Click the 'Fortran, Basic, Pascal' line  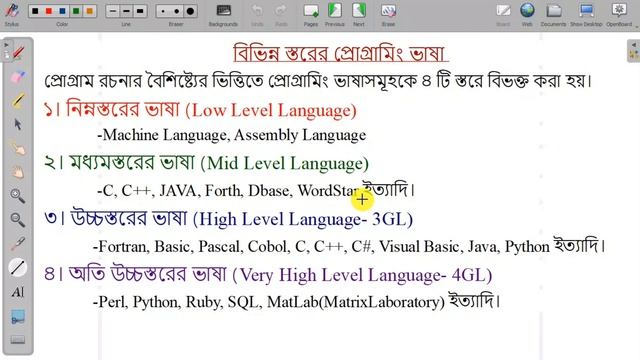(349, 246)
